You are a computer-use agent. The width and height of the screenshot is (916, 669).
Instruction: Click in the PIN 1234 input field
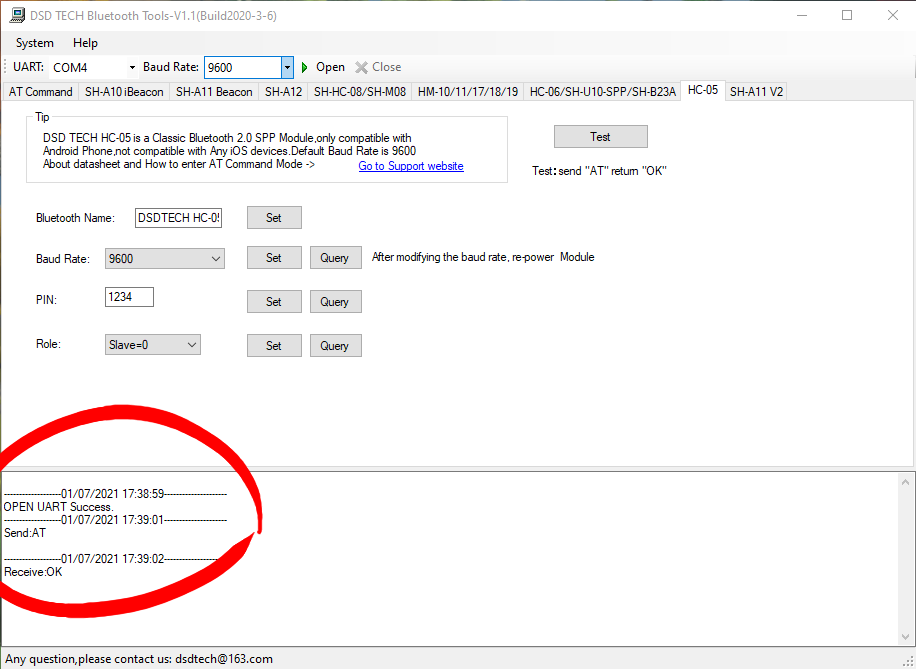[129, 297]
